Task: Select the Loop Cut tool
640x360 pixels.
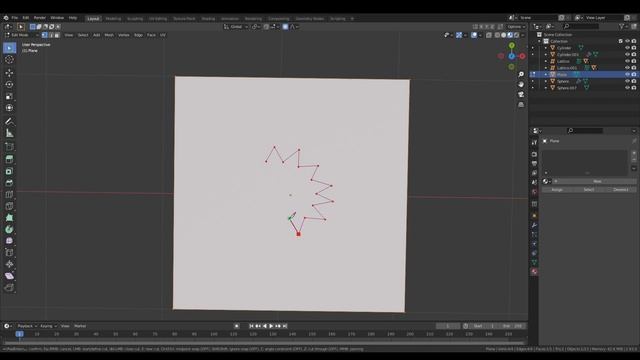Action: coord(9,195)
